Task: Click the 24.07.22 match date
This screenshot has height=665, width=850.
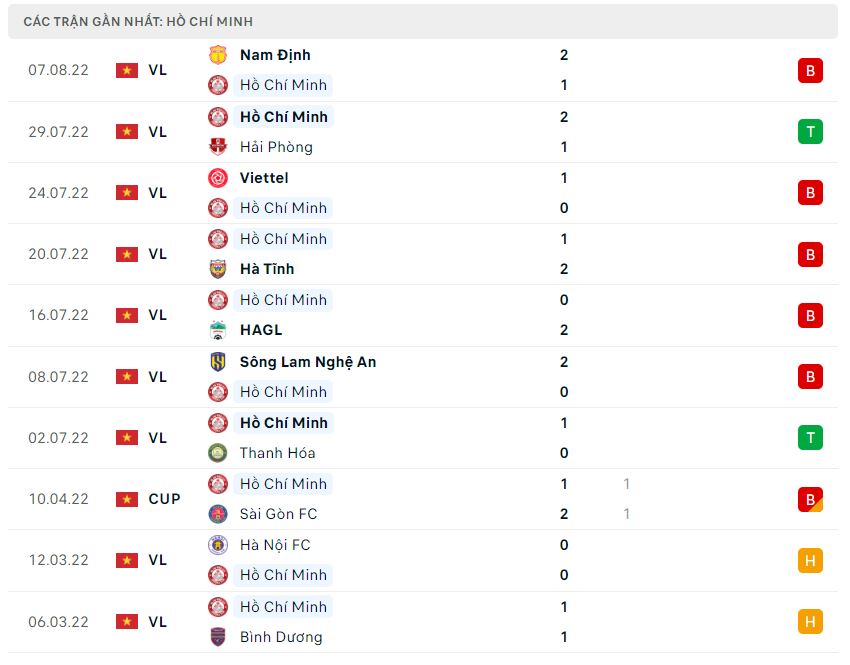Action: [x=58, y=193]
